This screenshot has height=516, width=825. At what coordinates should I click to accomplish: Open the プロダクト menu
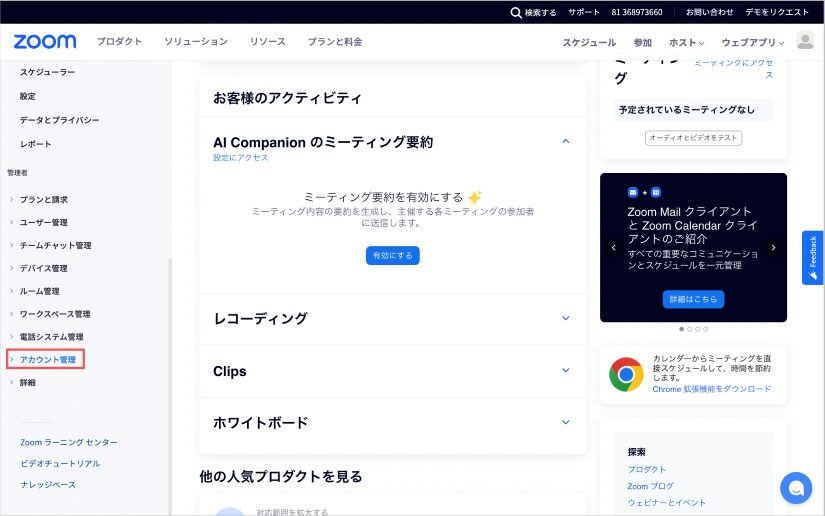(119, 42)
